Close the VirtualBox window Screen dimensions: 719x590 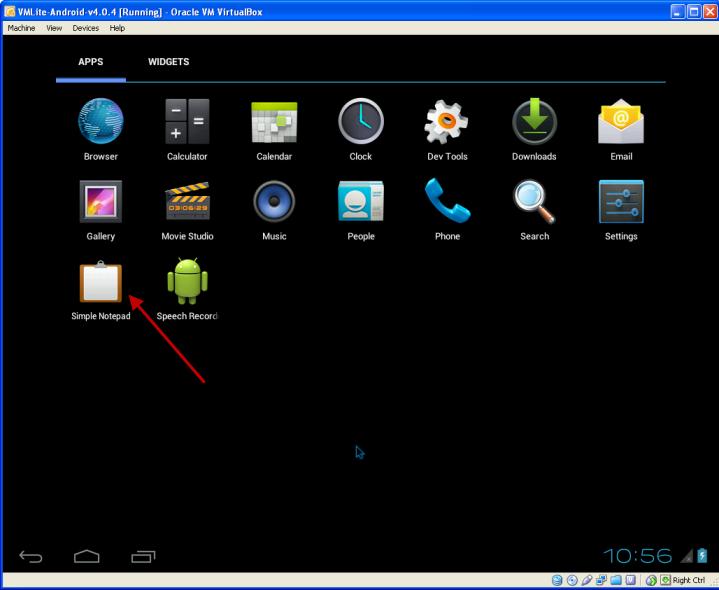pyautogui.click(x=711, y=11)
